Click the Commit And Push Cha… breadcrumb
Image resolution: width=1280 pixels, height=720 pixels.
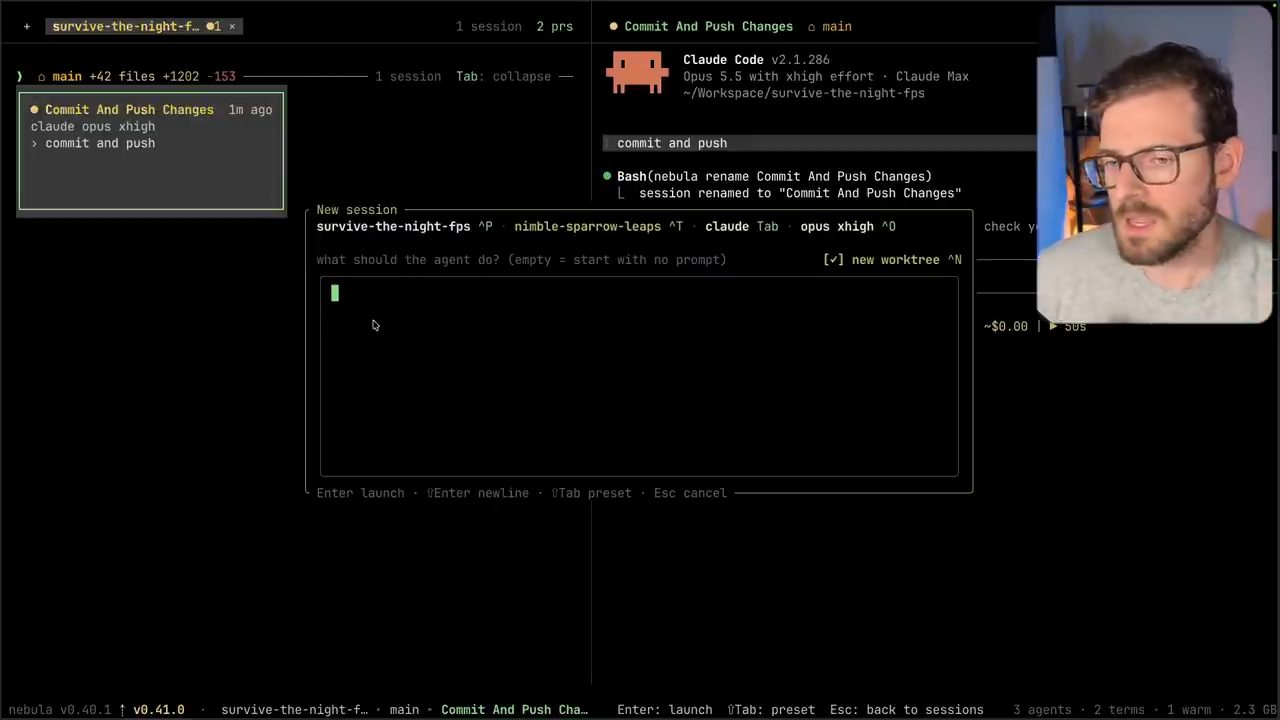[x=514, y=710]
